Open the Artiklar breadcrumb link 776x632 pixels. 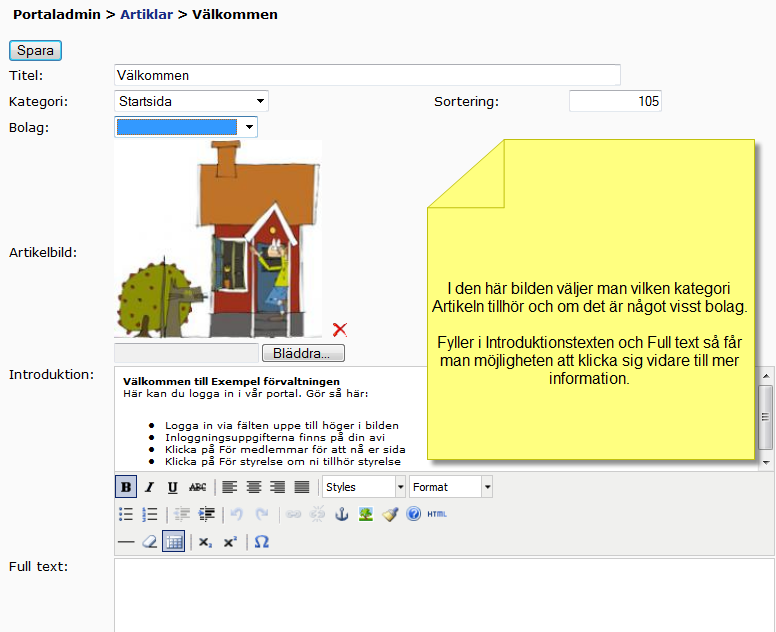click(x=146, y=14)
